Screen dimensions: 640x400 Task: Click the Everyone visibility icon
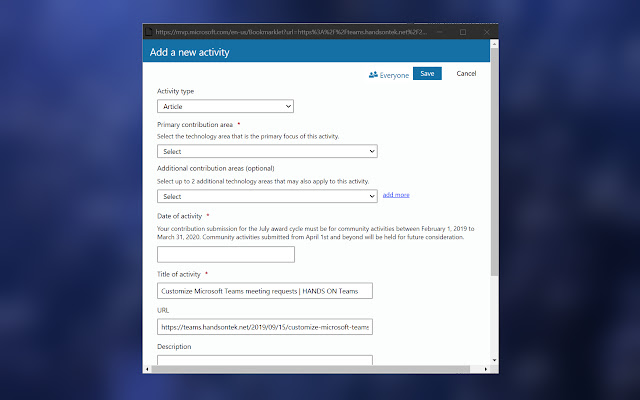tap(373, 75)
